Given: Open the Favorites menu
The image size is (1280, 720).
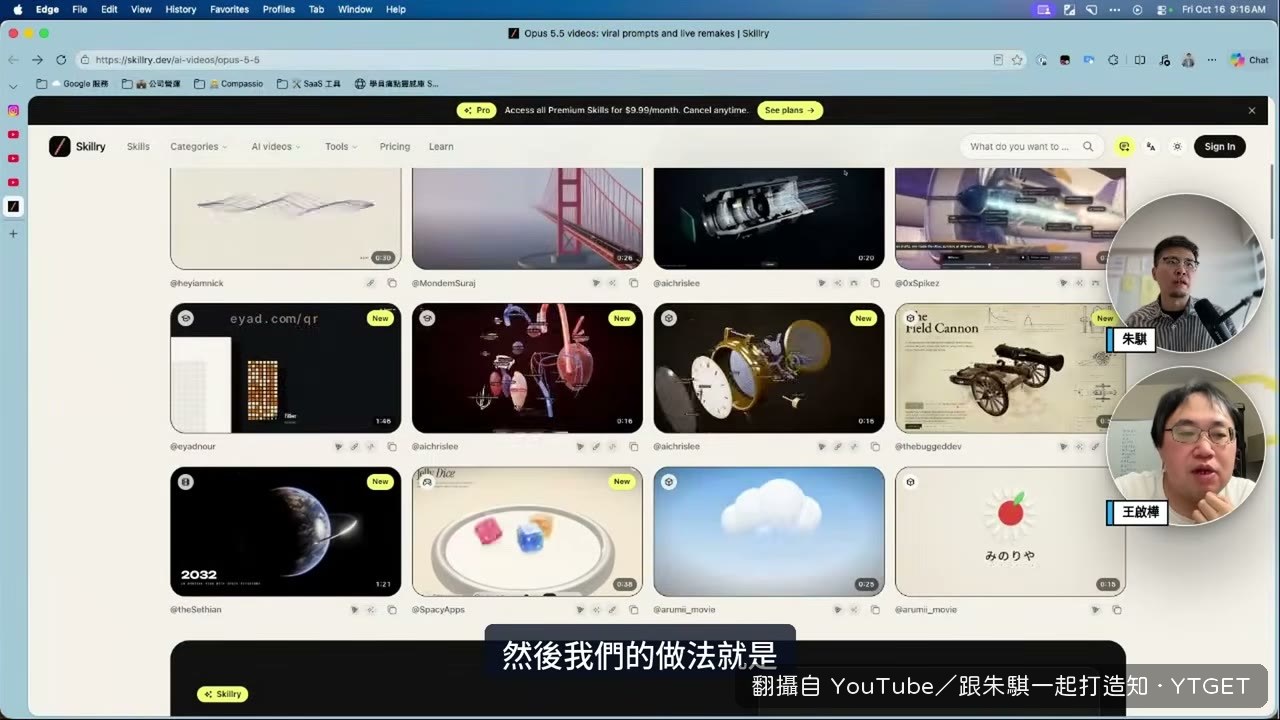Looking at the screenshot, I should pos(229,9).
